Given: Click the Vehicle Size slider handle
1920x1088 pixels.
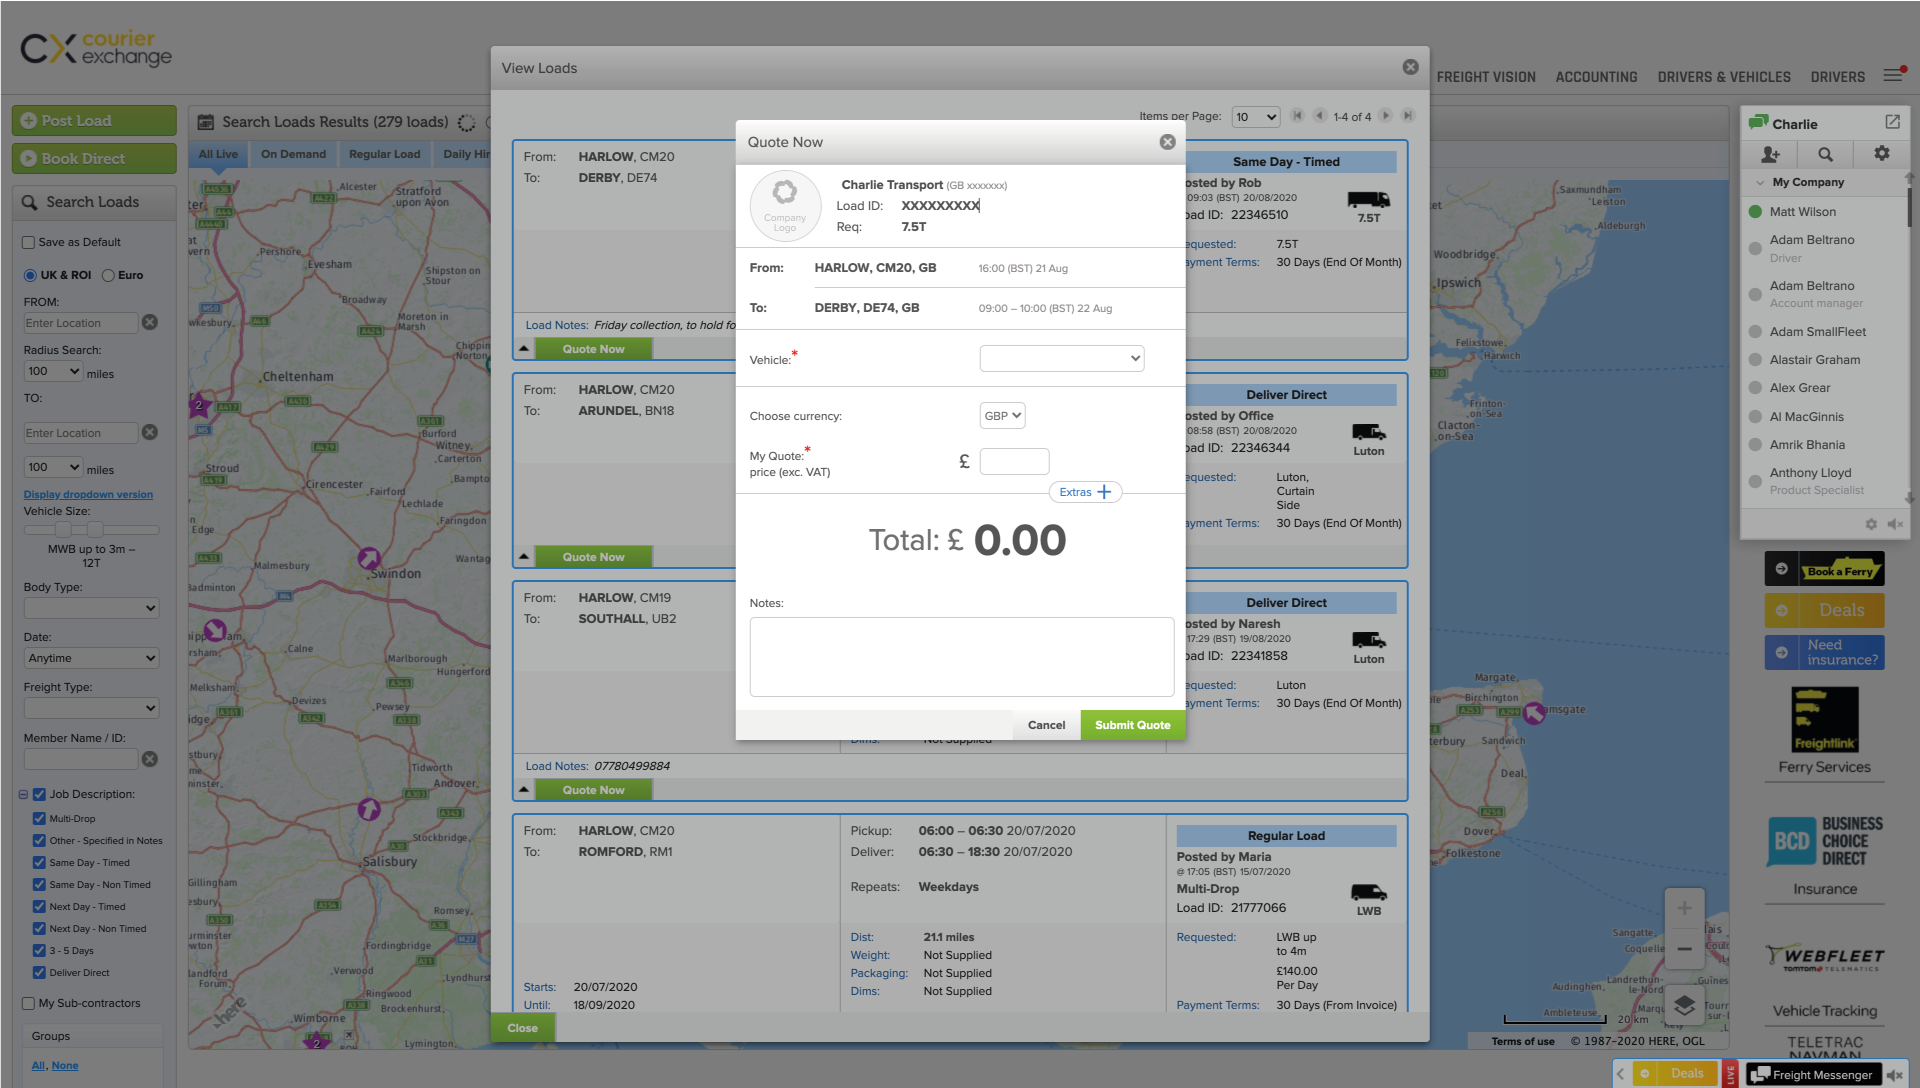Looking at the screenshot, I should (63, 529).
